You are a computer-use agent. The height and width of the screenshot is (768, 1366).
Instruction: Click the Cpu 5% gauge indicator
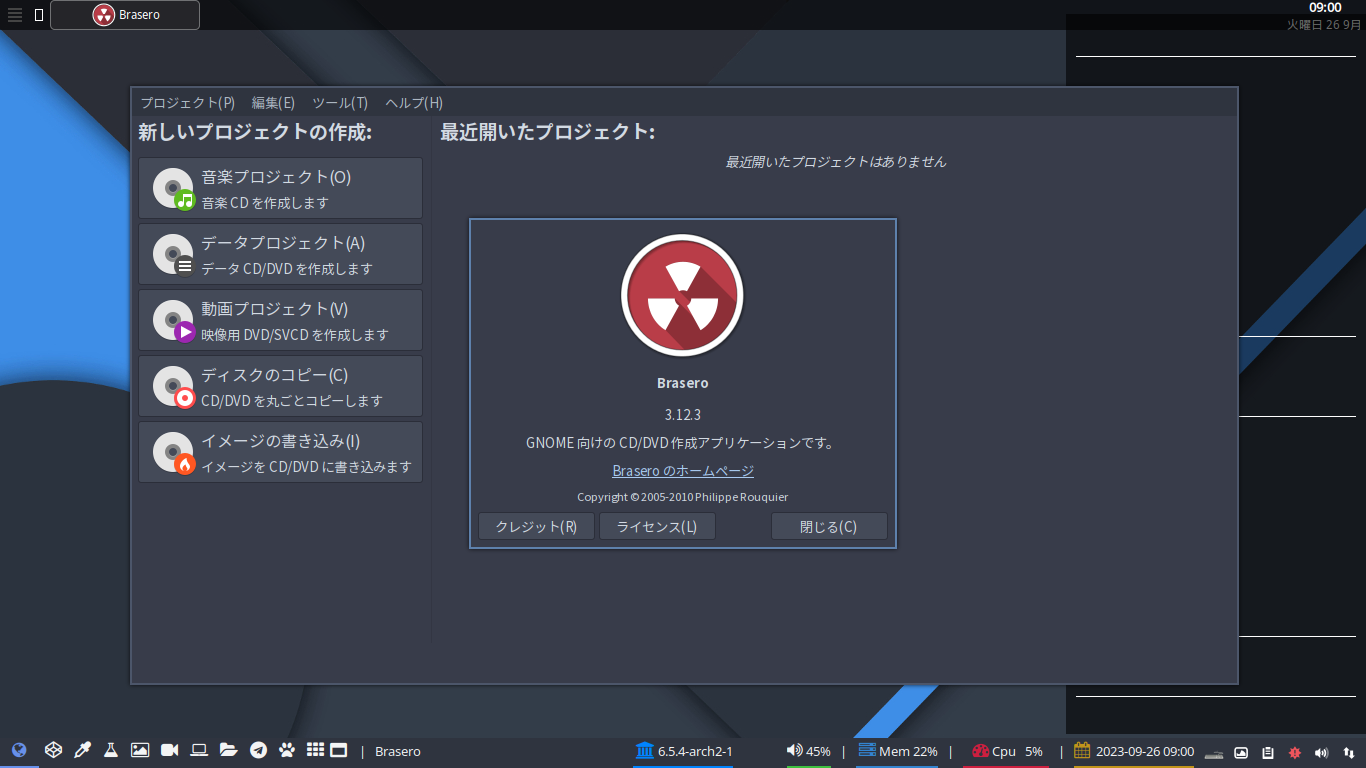1007,751
